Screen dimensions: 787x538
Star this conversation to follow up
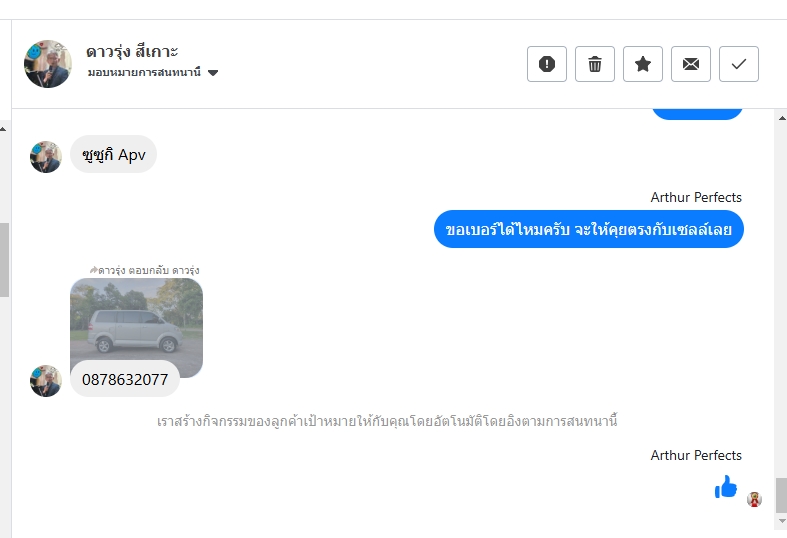643,64
